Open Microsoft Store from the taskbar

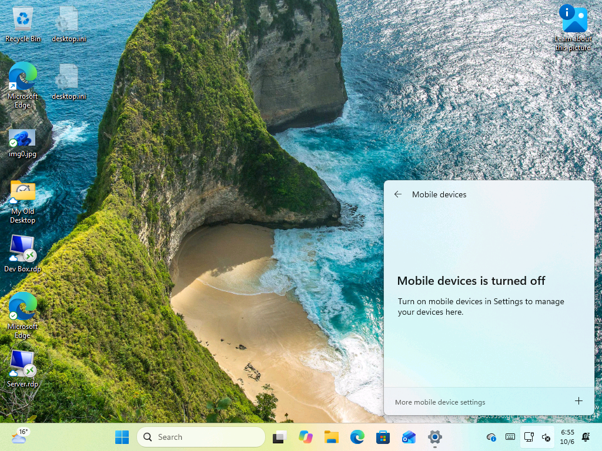point(383,437)
